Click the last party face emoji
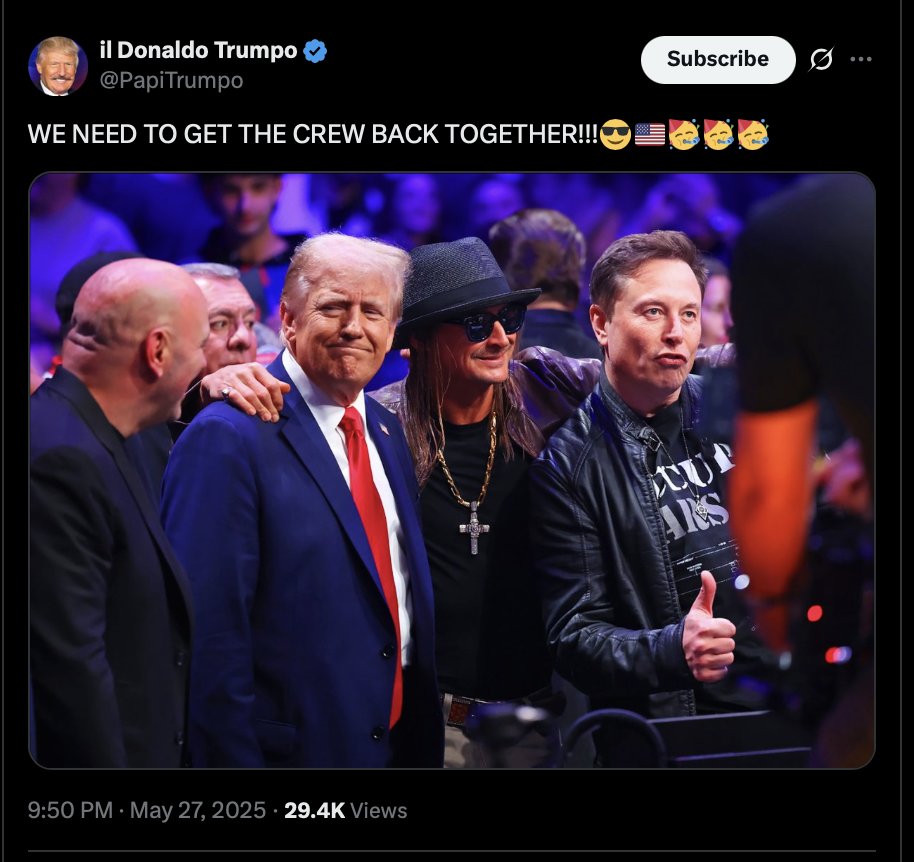The height and width of the screenshot is (862, 914). [753, 135]
